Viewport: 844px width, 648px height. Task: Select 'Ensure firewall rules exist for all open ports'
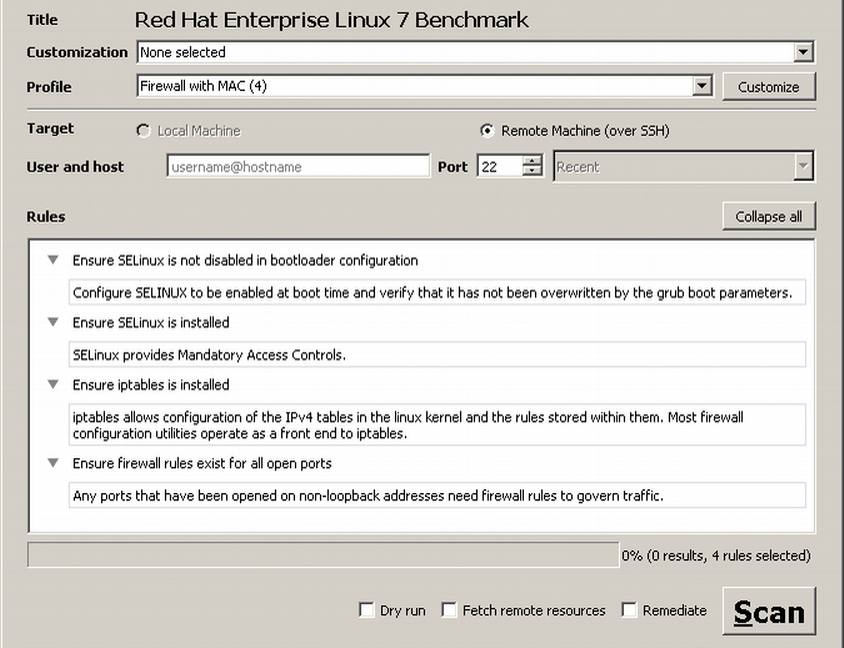click(x=202, y=463)
